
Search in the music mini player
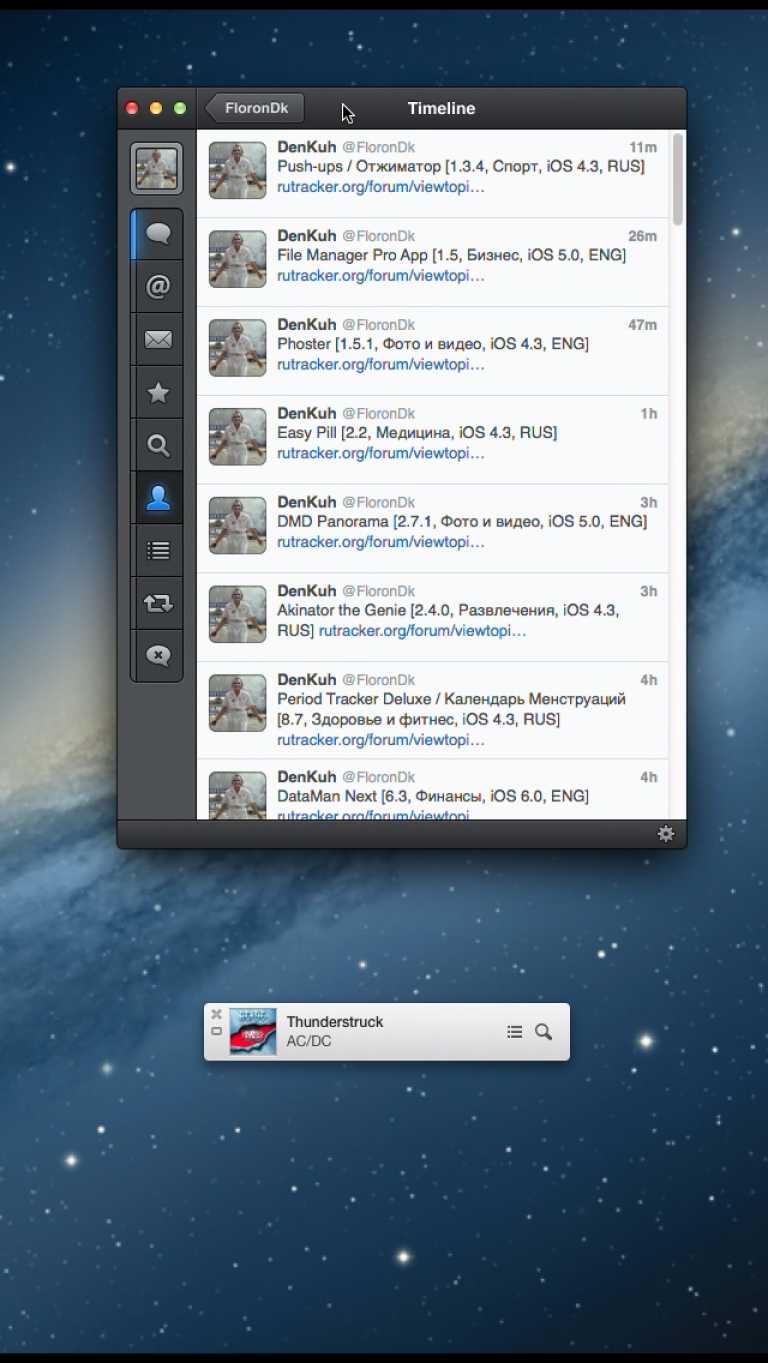(543, 1032)
